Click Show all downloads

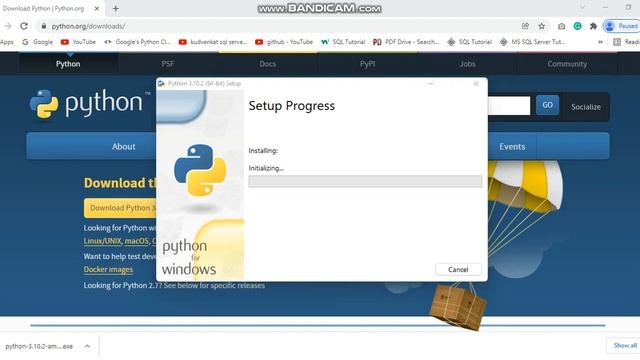pos(624,345)
